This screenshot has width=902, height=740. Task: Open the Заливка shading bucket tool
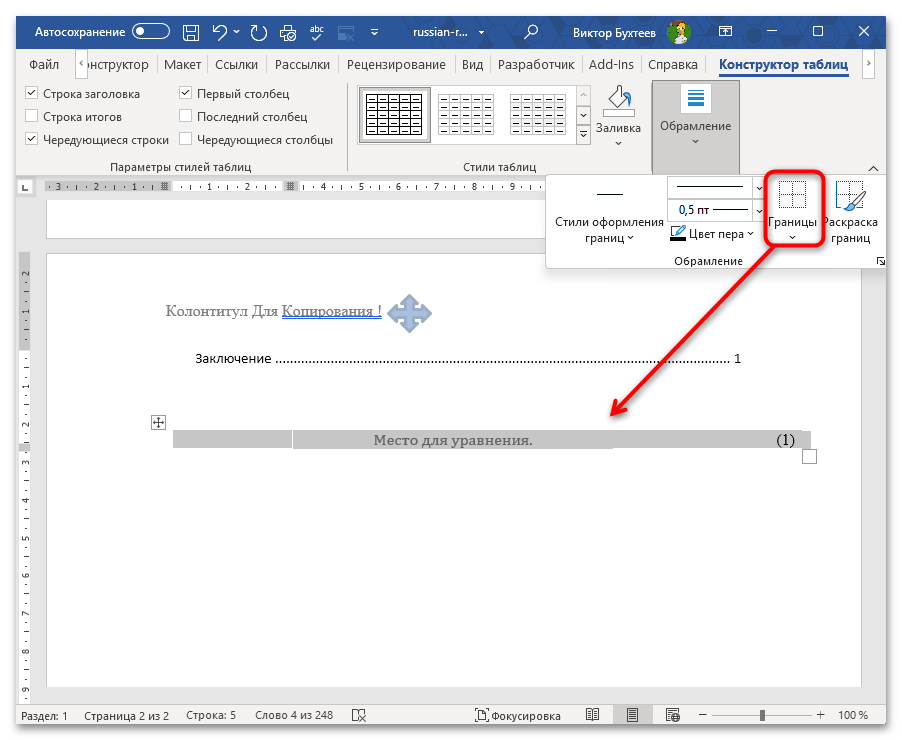tap(618, 115)
